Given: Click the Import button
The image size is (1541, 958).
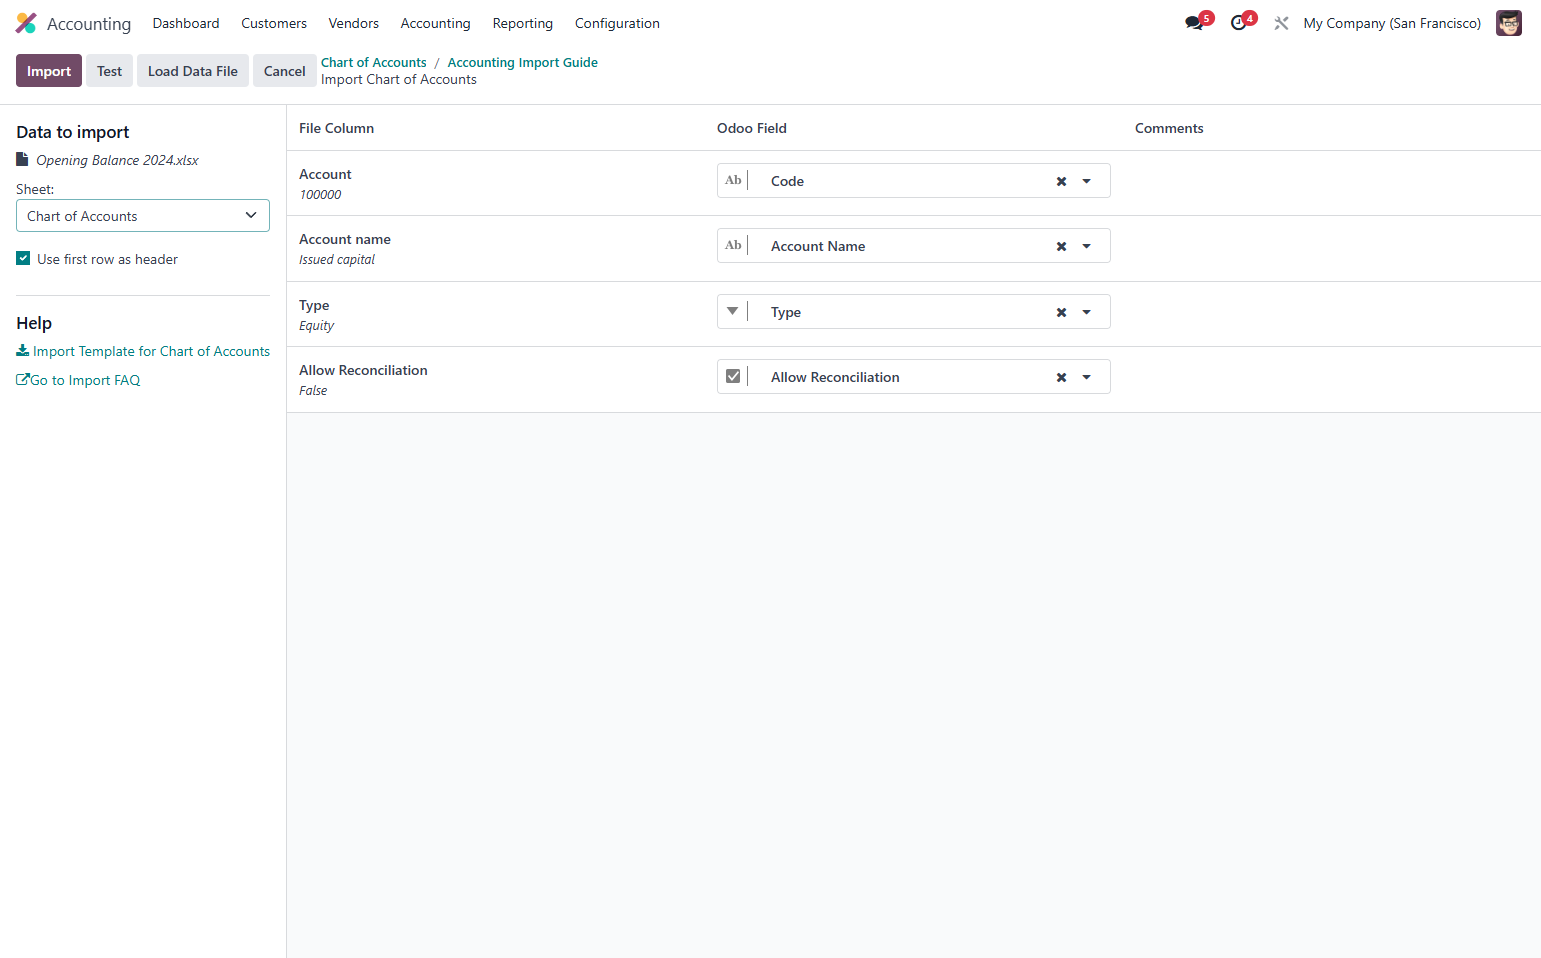Looking at the screenshot, I should (x=49, y=71).
